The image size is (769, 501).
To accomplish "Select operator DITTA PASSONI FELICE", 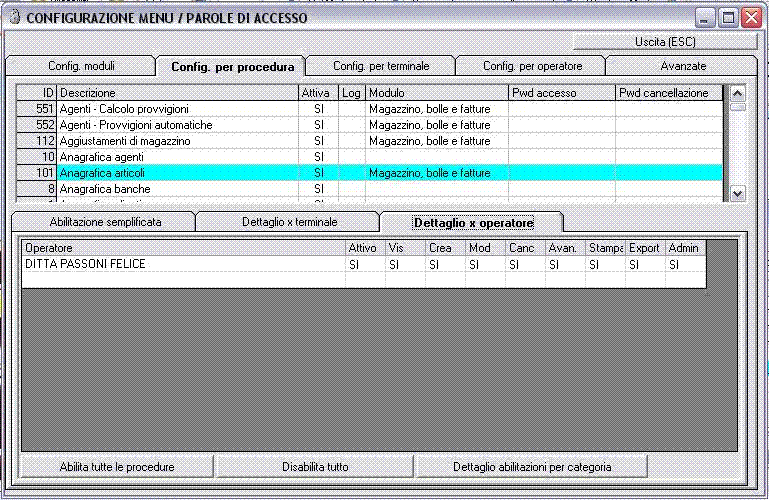I will 183,264.
